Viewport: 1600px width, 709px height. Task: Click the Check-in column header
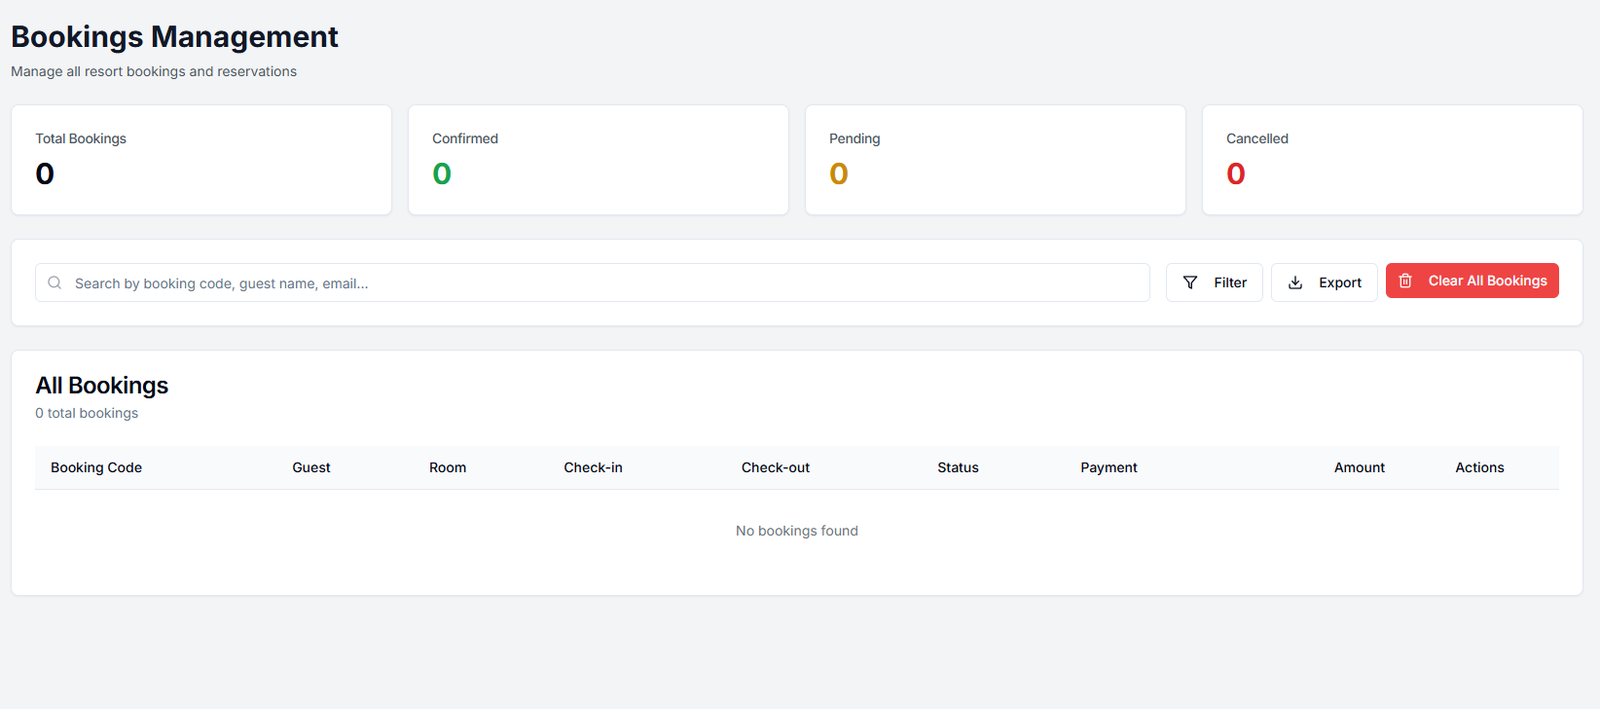point(593,468)
